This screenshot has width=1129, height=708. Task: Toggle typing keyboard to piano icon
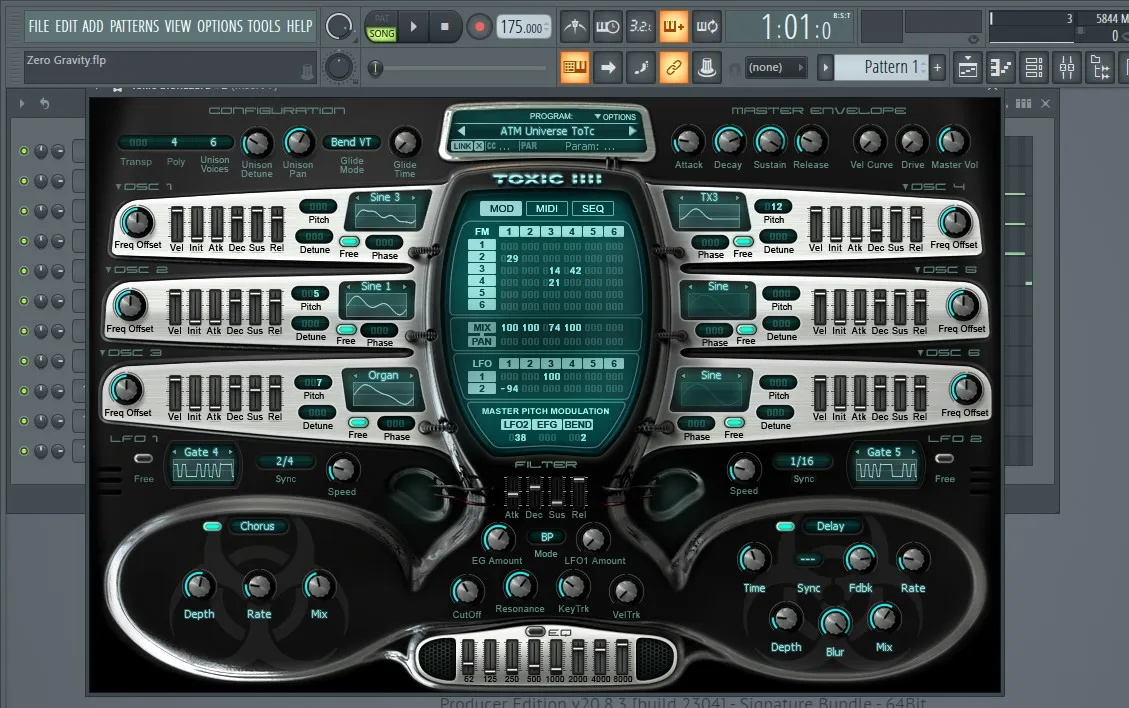(575, 68)
